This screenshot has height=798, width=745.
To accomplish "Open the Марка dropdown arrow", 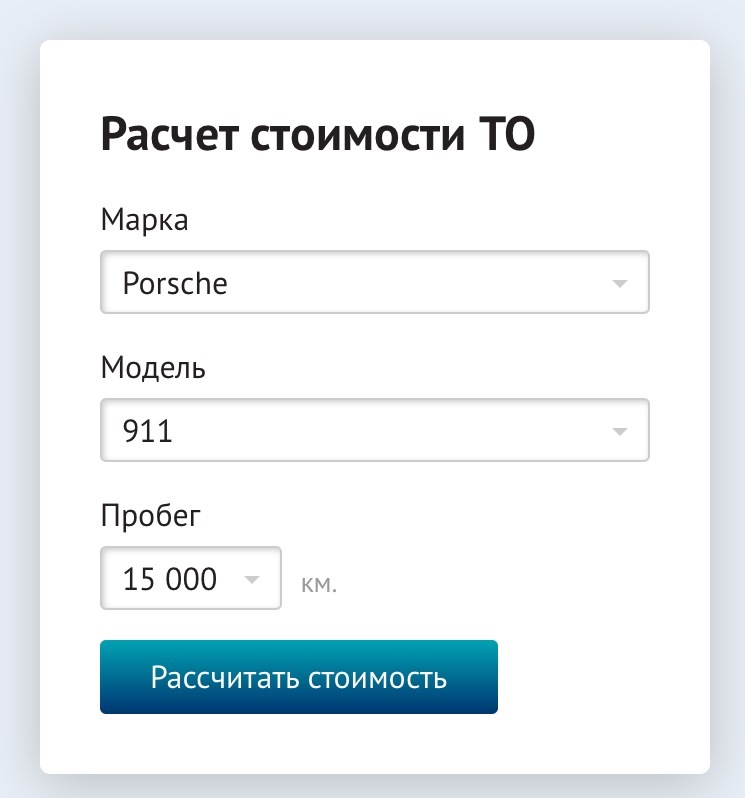I will [620, 283].
